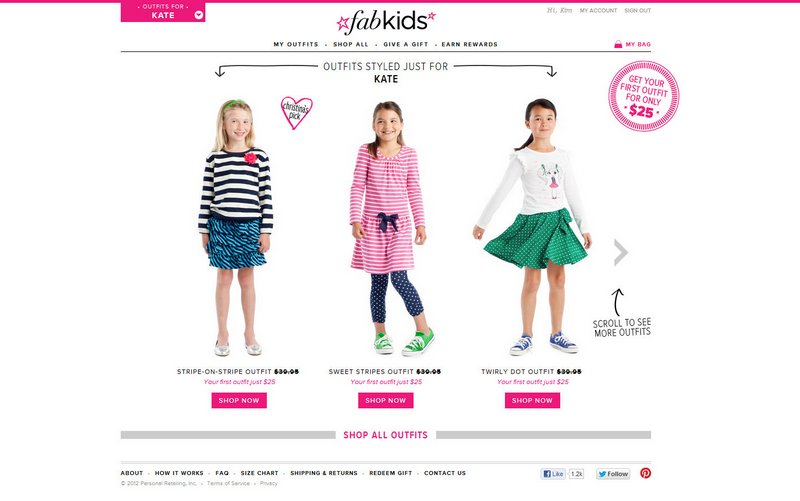Viewport: 800px width, 501px height.
Task: Select Shop All in the navigation
Action: (x=351, y=44)
